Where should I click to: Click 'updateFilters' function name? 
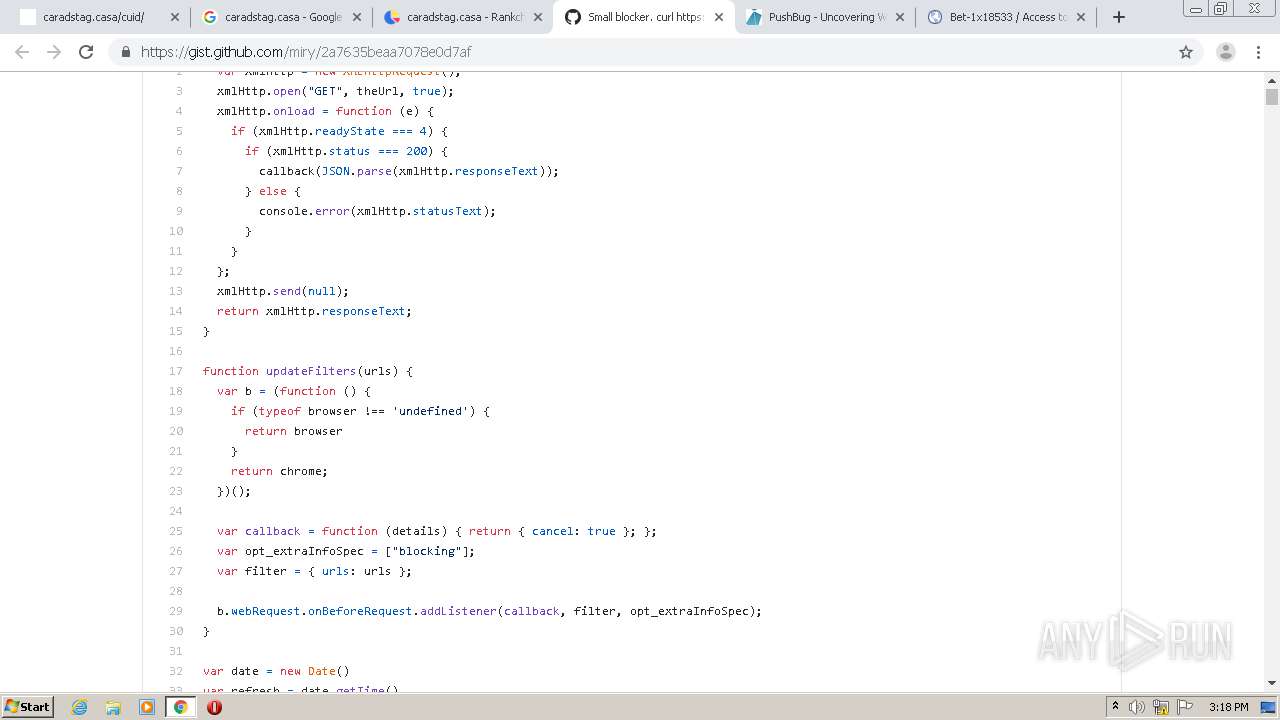click(x=311, y=371)
